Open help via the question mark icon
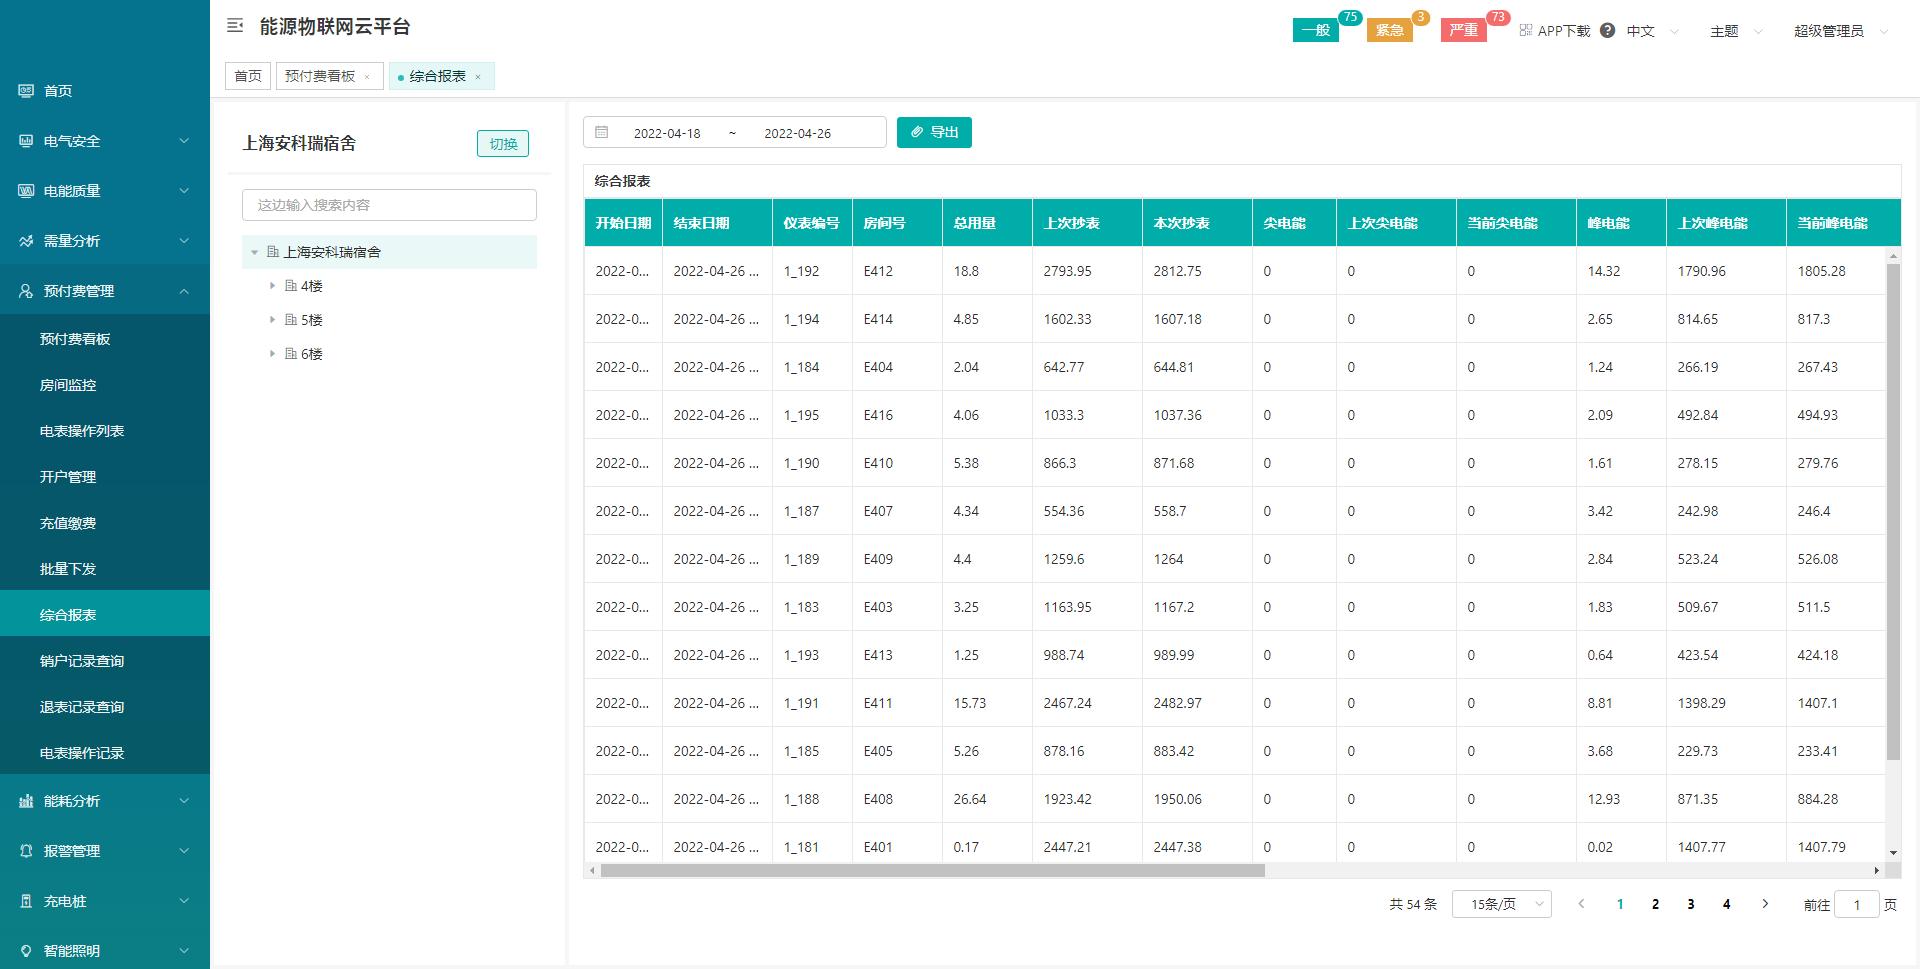 click(1607, 30)
